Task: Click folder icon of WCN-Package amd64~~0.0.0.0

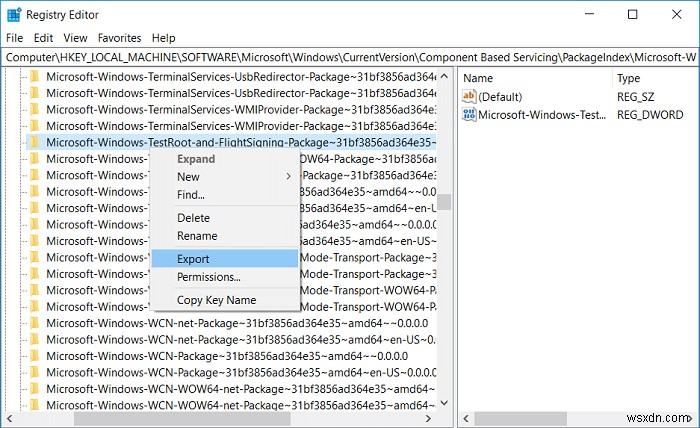Action: click(x=34, y=356)
